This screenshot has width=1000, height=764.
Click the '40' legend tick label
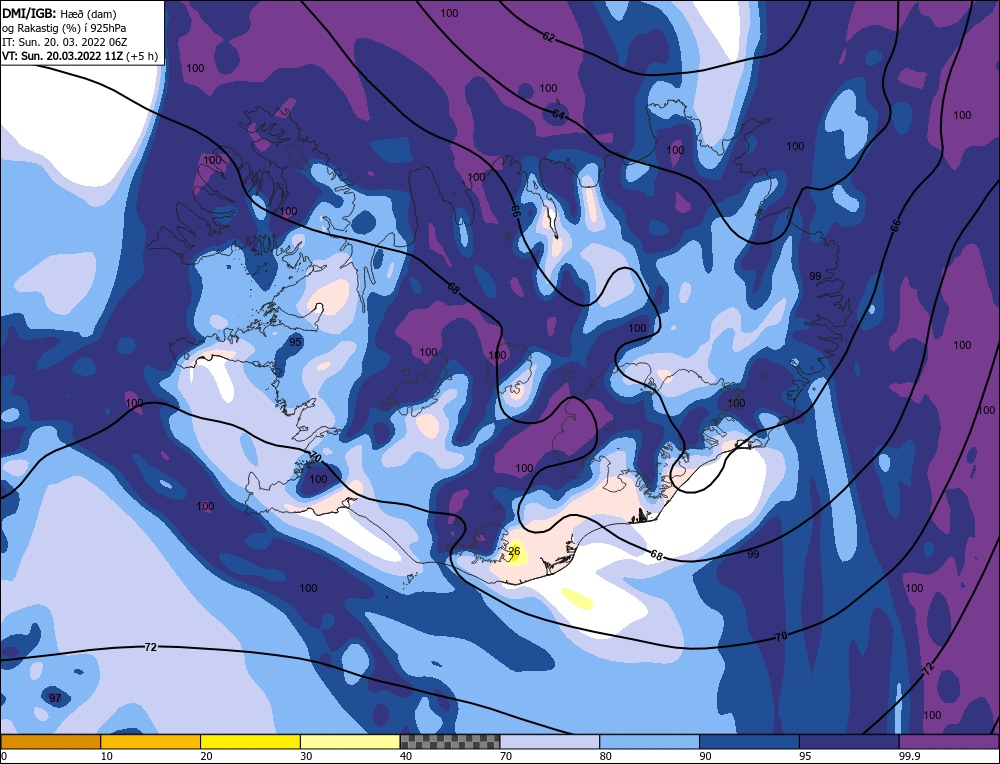(x=406, y=756)
